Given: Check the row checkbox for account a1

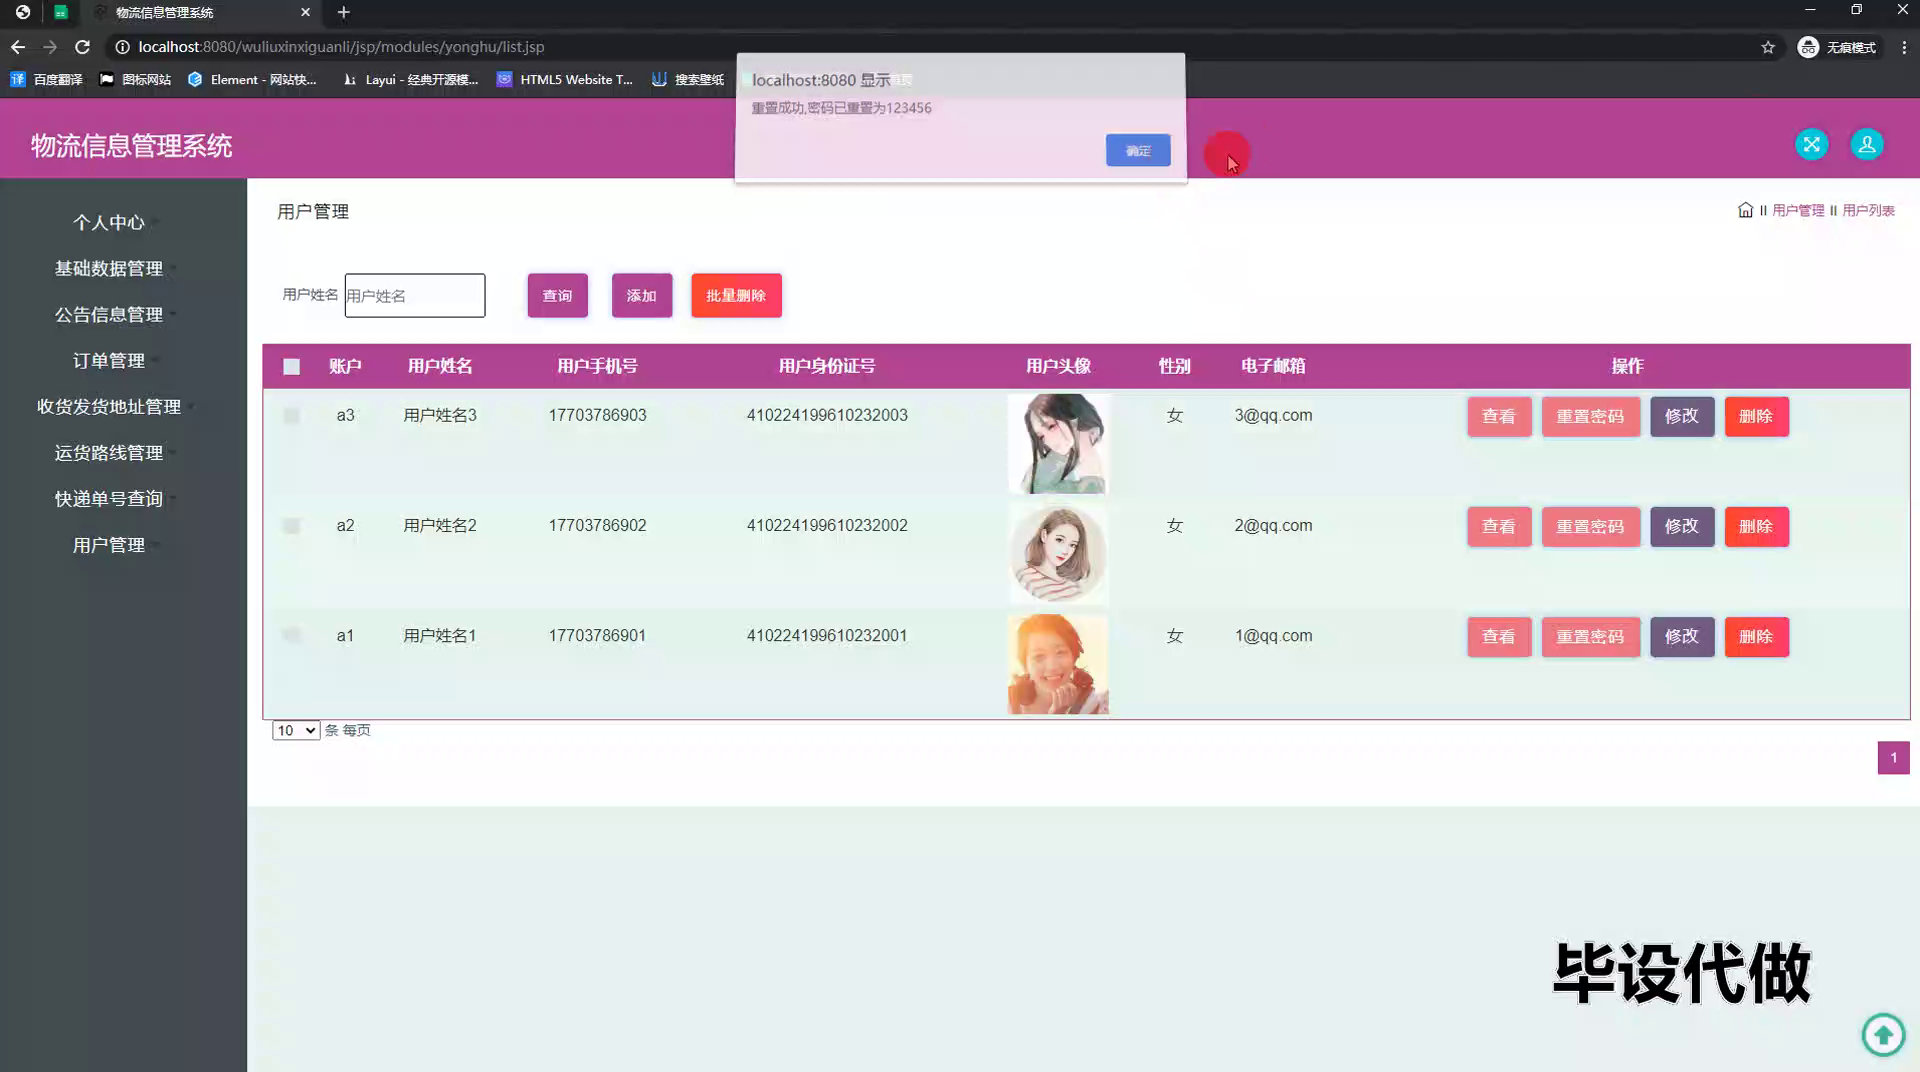Looking at the screenshot, I should point(291,635).
